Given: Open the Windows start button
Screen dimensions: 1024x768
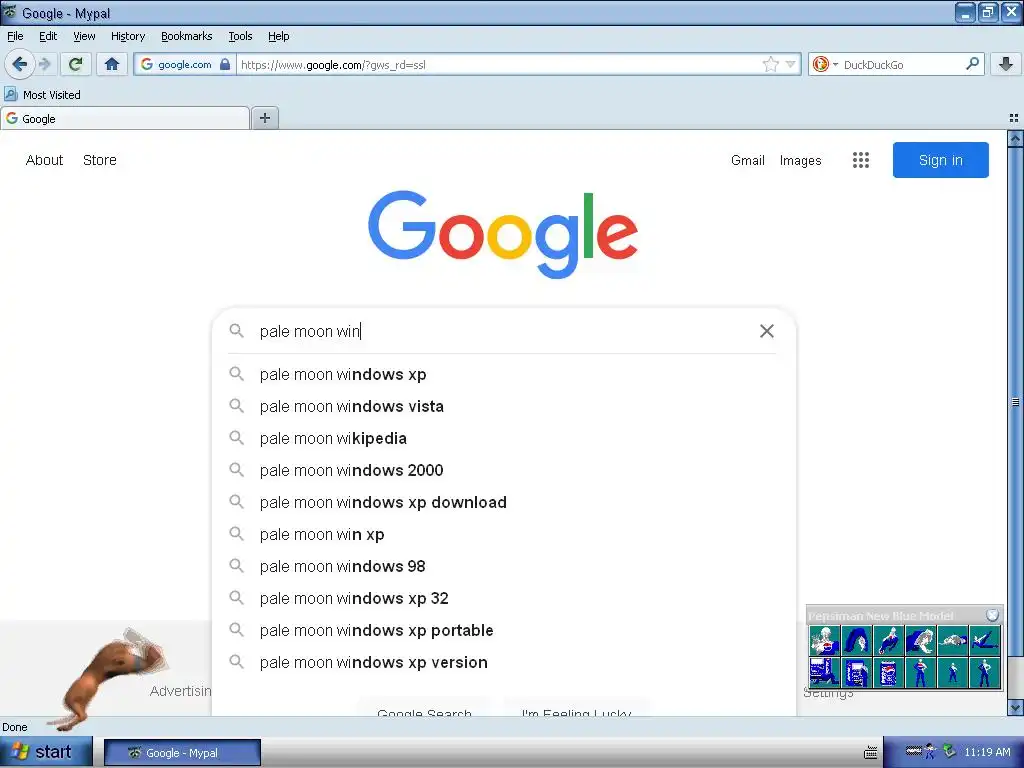Looking at the screenshot, I should [46, 752].
